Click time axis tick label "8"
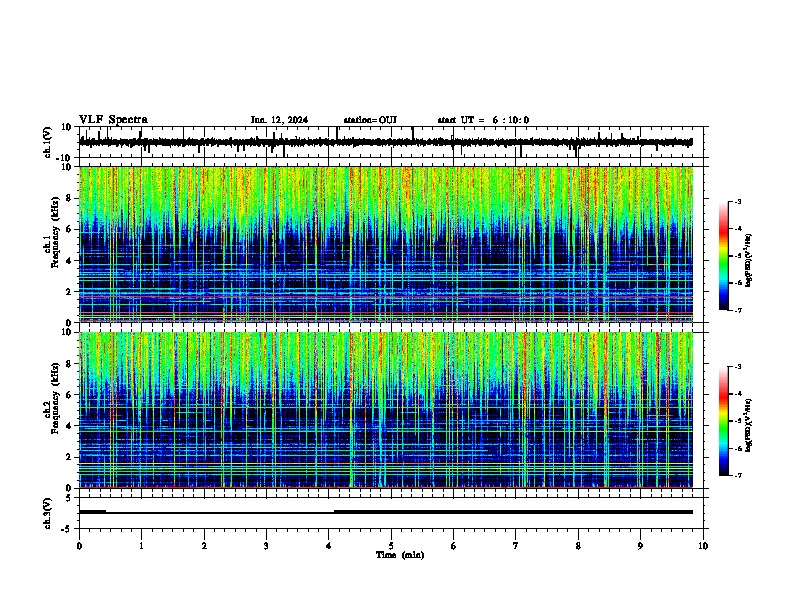Viewport: 792px width, 612px height. pyautogui.click(x=578, y=546)
